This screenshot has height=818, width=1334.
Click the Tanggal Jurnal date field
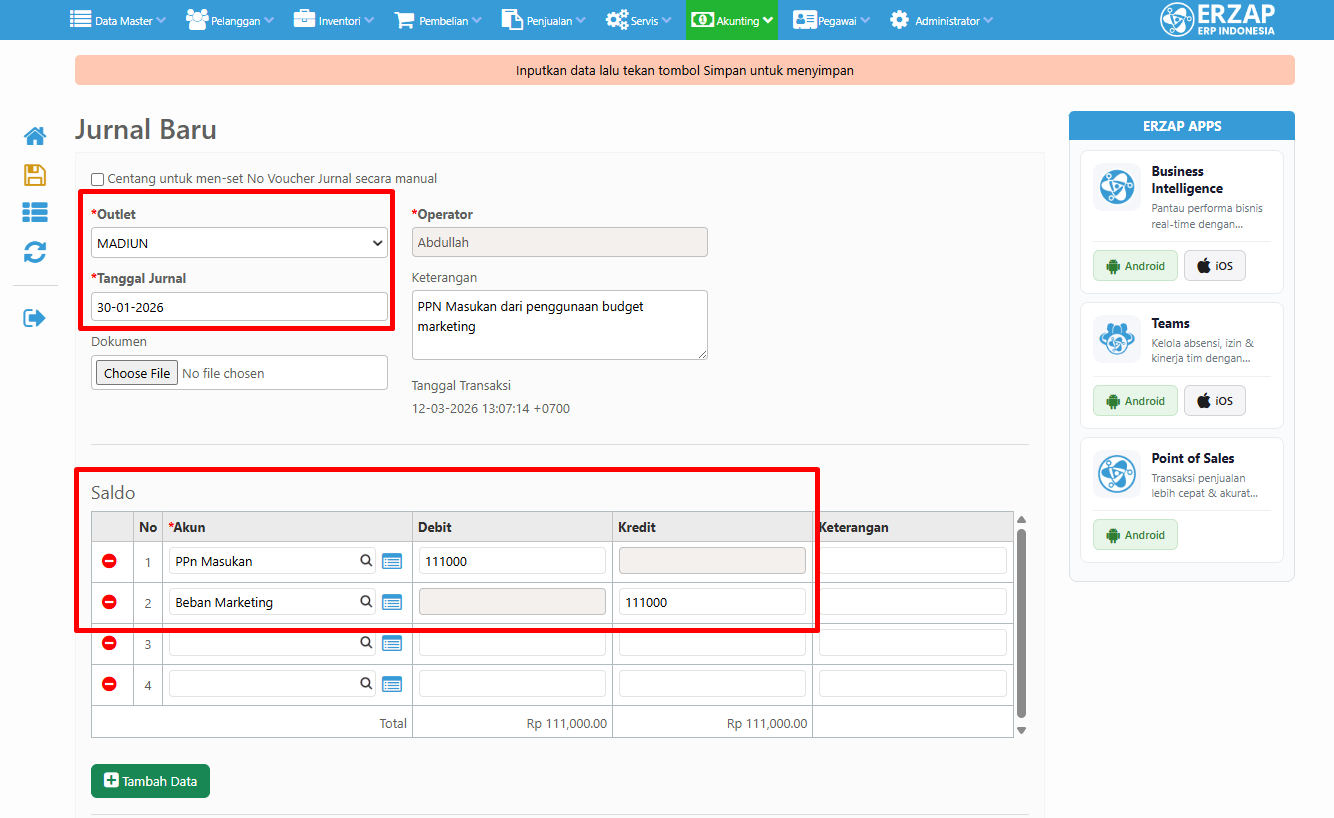tap(239, 307)
